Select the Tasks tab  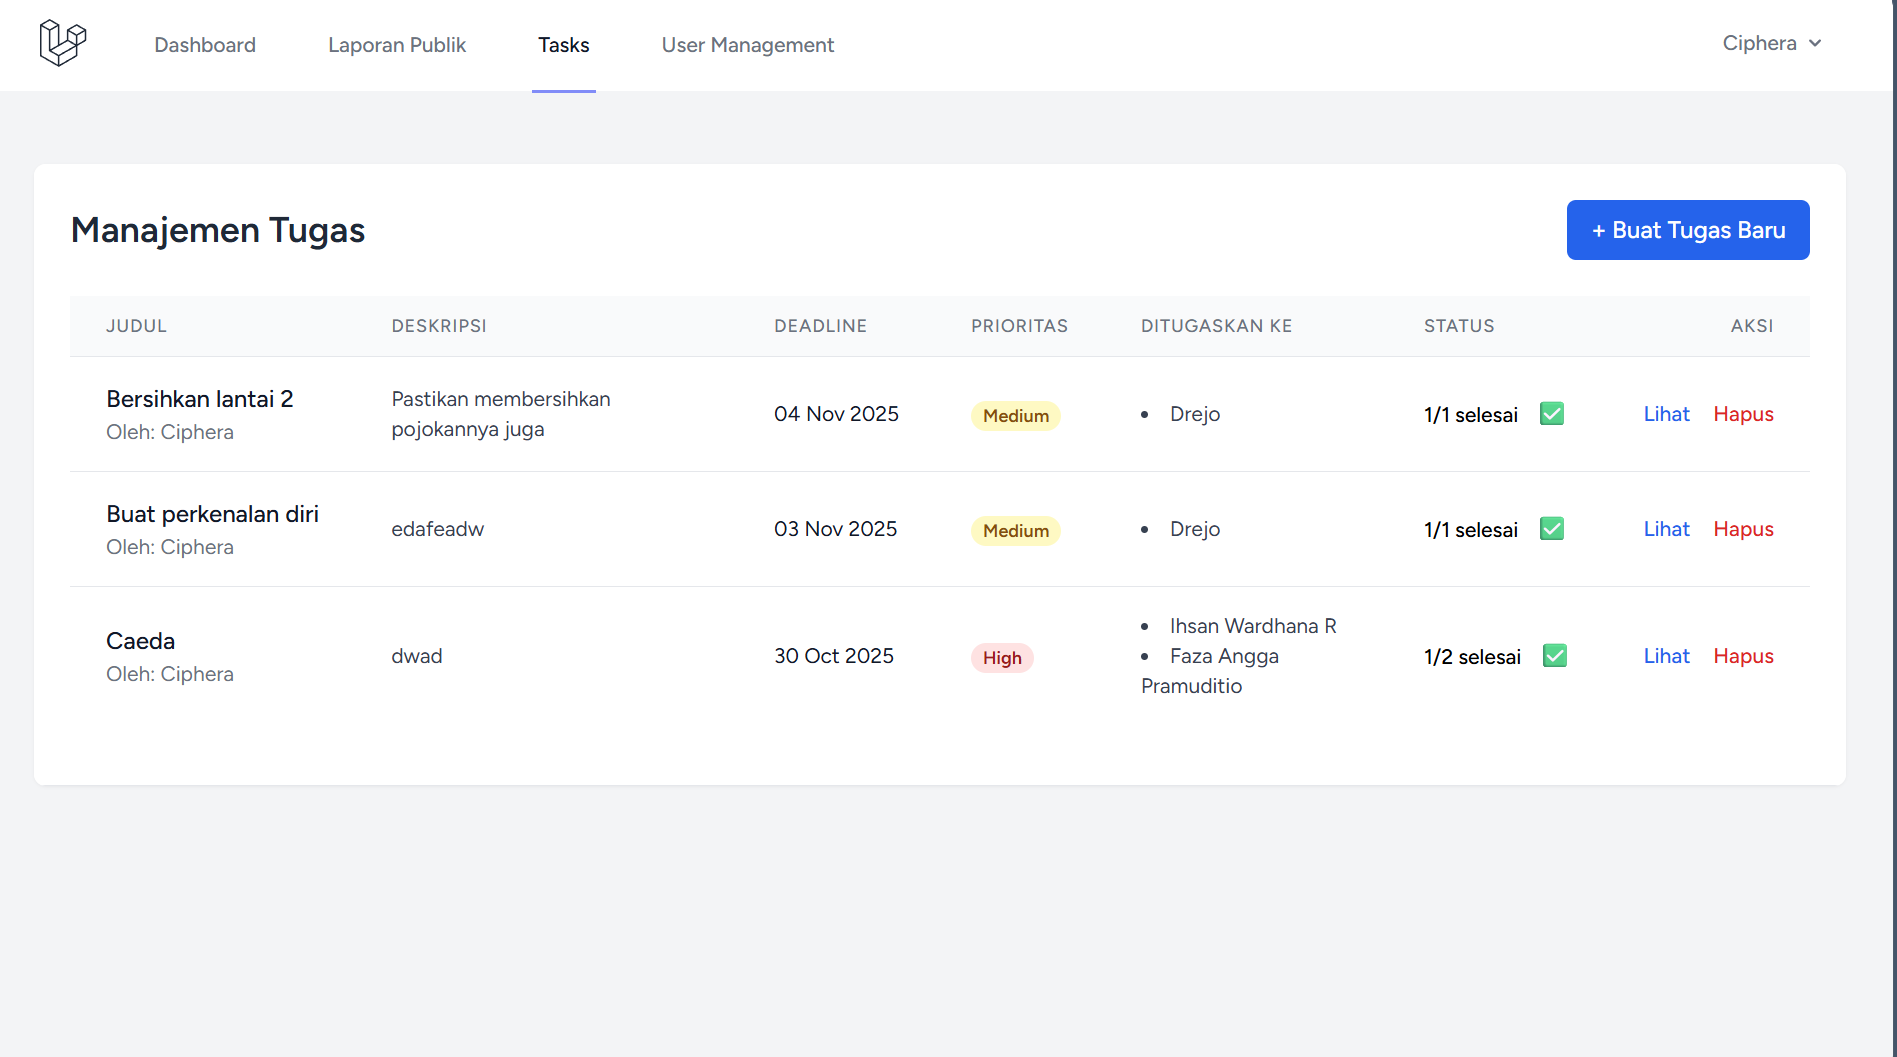[x=564, y=45]
